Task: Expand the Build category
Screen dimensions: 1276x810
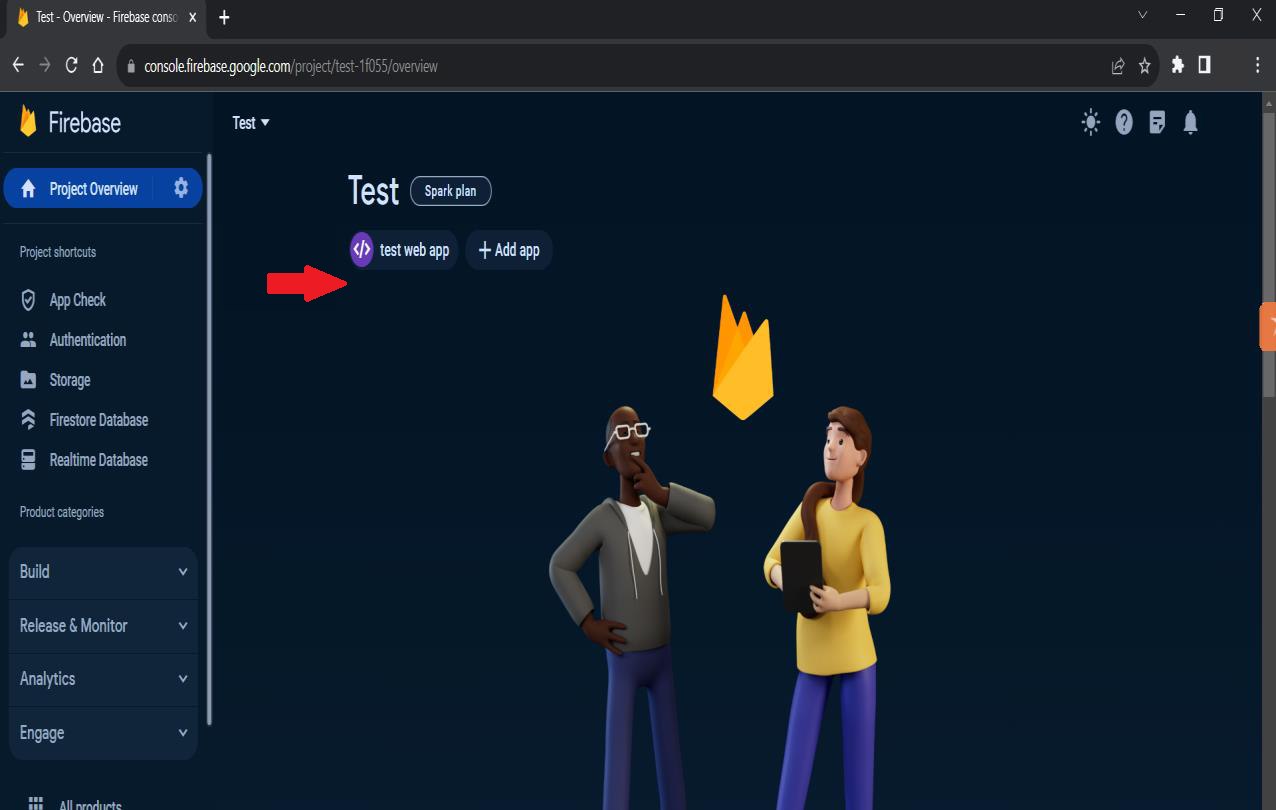Action: pos(103,572)
